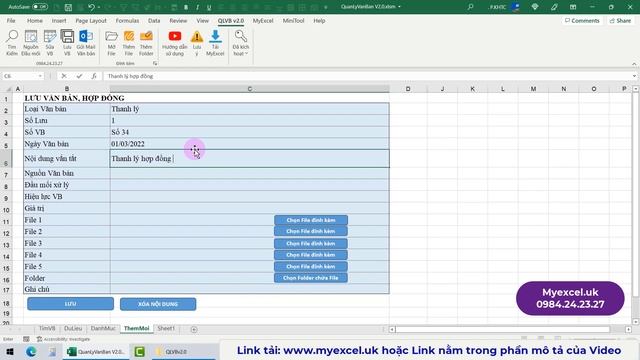640x360 pixels.
Task: Click the Lưu VB save icon
Action: coord(67,42)
